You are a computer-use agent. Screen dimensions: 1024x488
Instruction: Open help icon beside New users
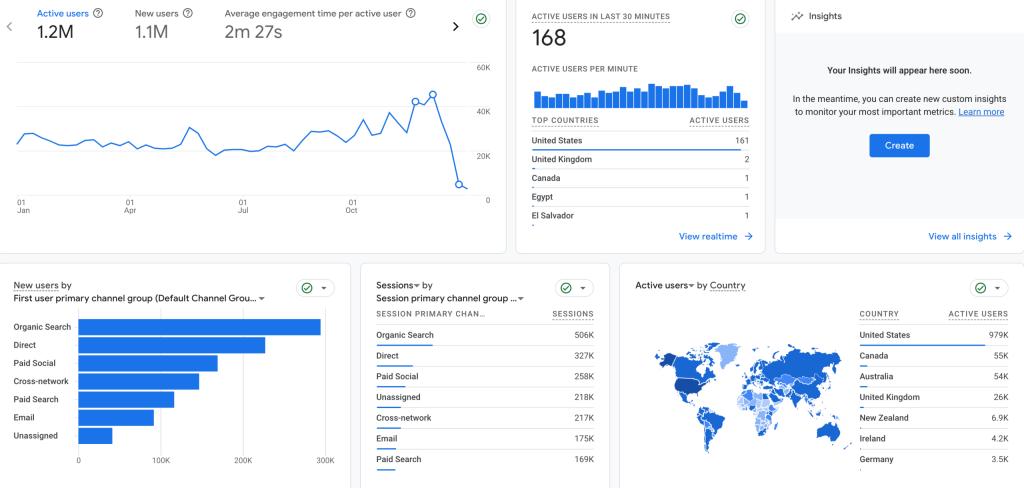tap(188, 13)
